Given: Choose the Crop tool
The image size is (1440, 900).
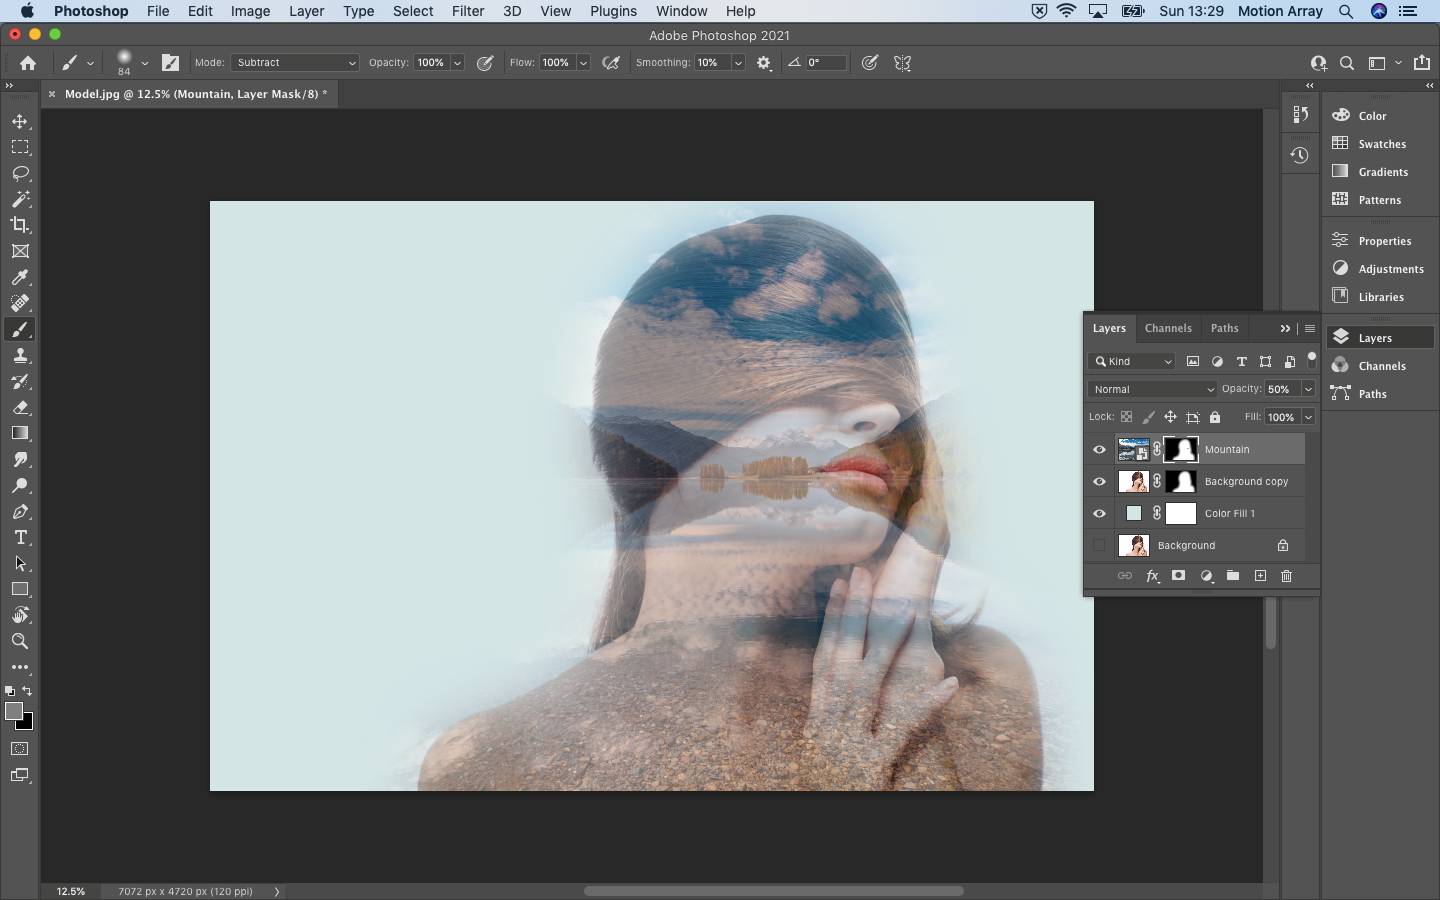Looking at the screenshot, I should [x=20, y=226].
